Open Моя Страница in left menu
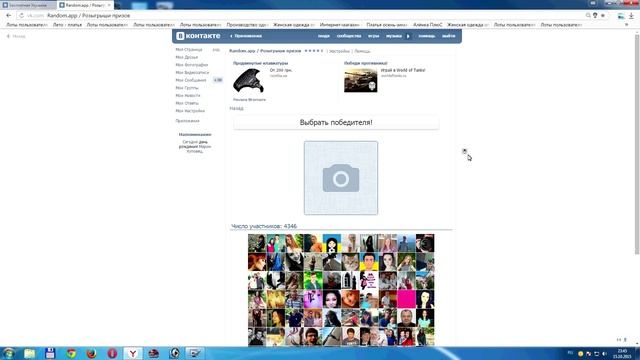Screen dimensions: 640x360 click(189, 49)
